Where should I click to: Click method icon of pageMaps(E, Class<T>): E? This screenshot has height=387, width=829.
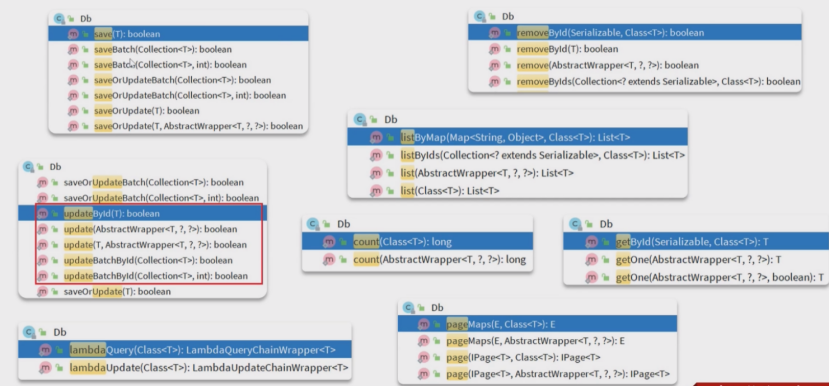click(x=423, y=325)
